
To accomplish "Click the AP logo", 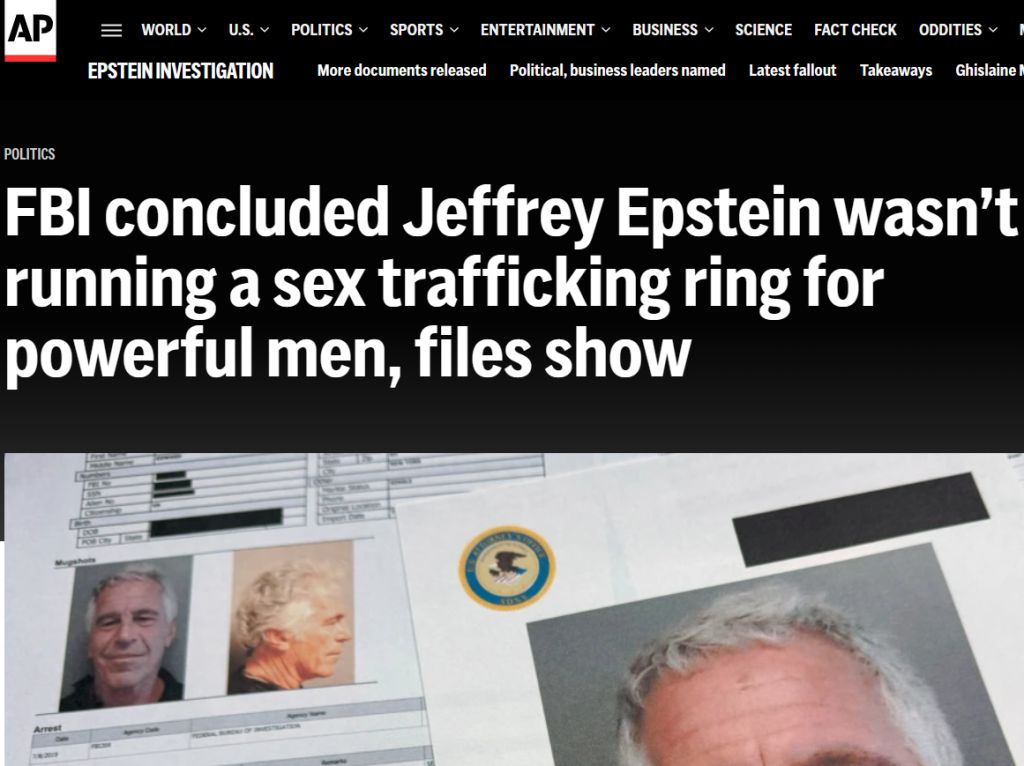I will 30,31.
